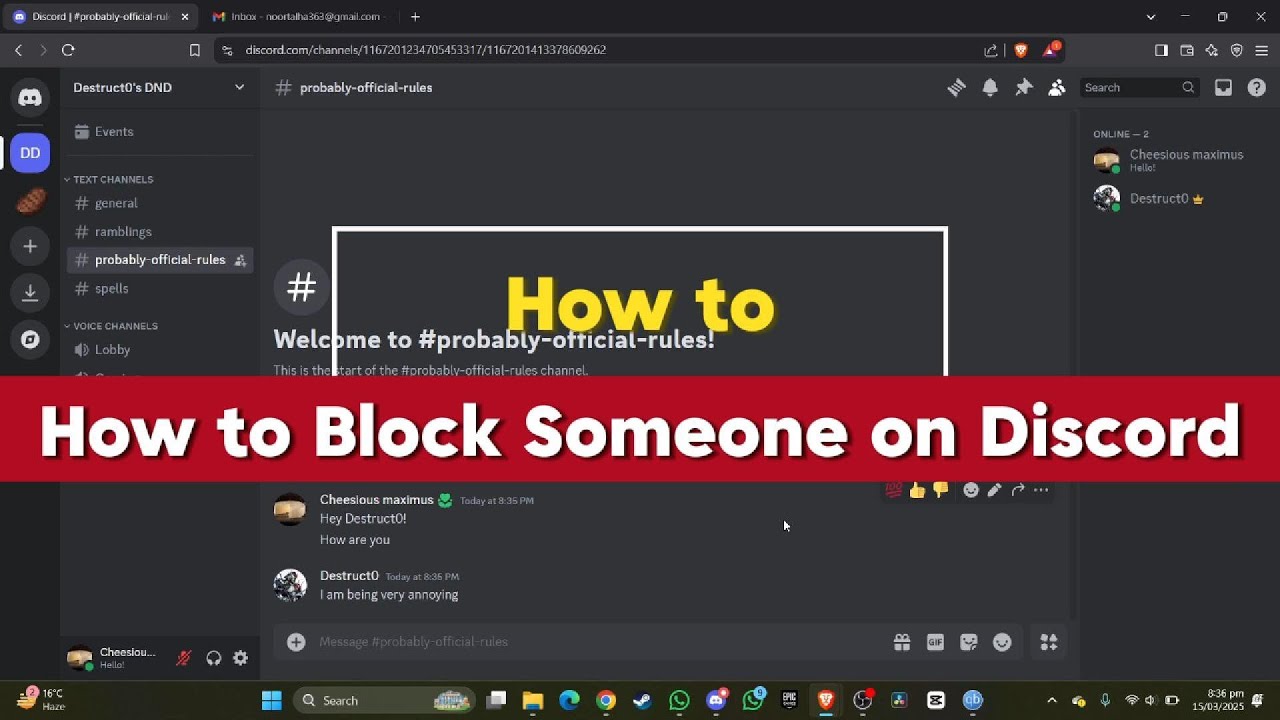
Task: Expand Destruct0's DND server menu
Action: coord(159,88)
